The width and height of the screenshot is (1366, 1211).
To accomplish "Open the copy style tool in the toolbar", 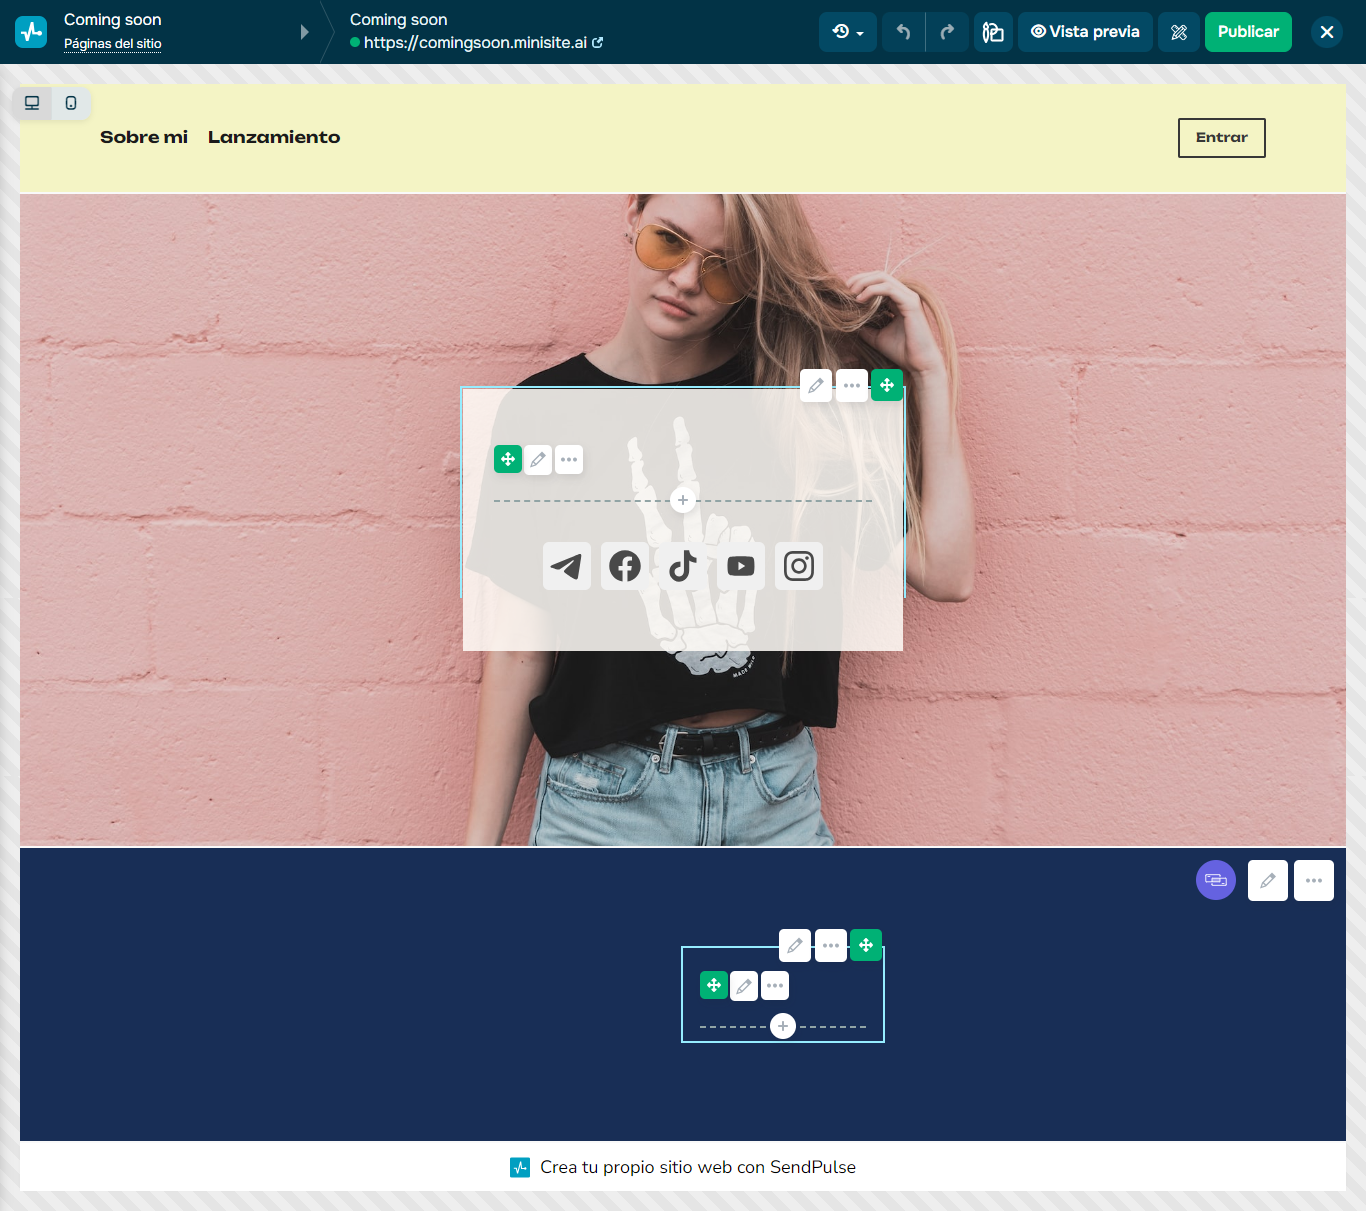I will tap(993, 31).
